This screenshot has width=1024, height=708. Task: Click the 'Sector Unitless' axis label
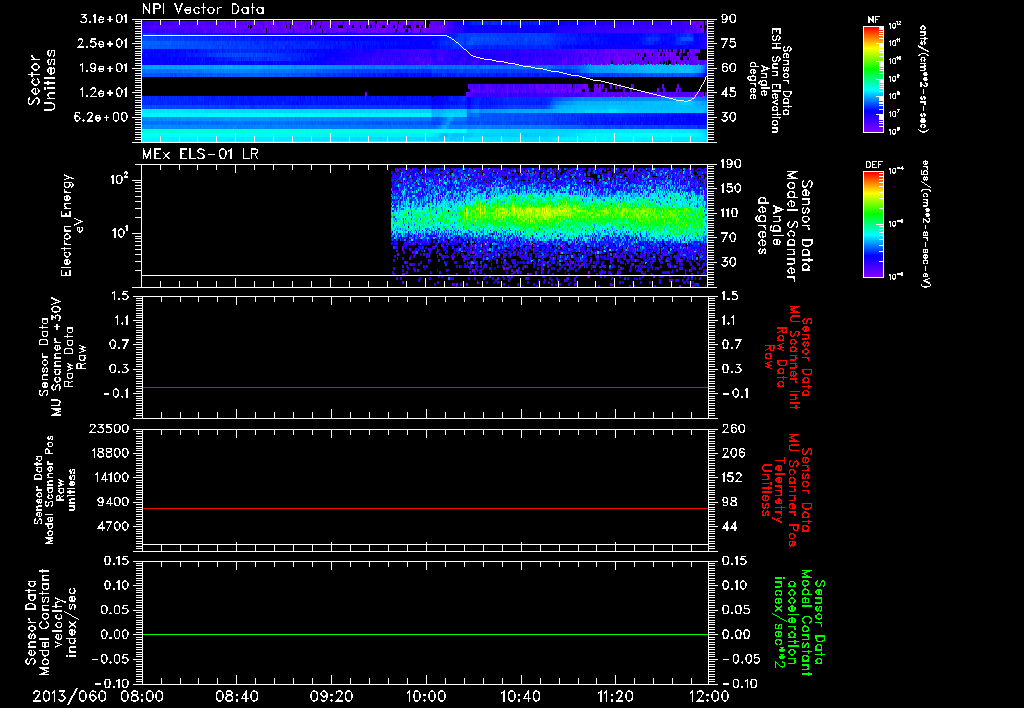(x=42, y=80)
